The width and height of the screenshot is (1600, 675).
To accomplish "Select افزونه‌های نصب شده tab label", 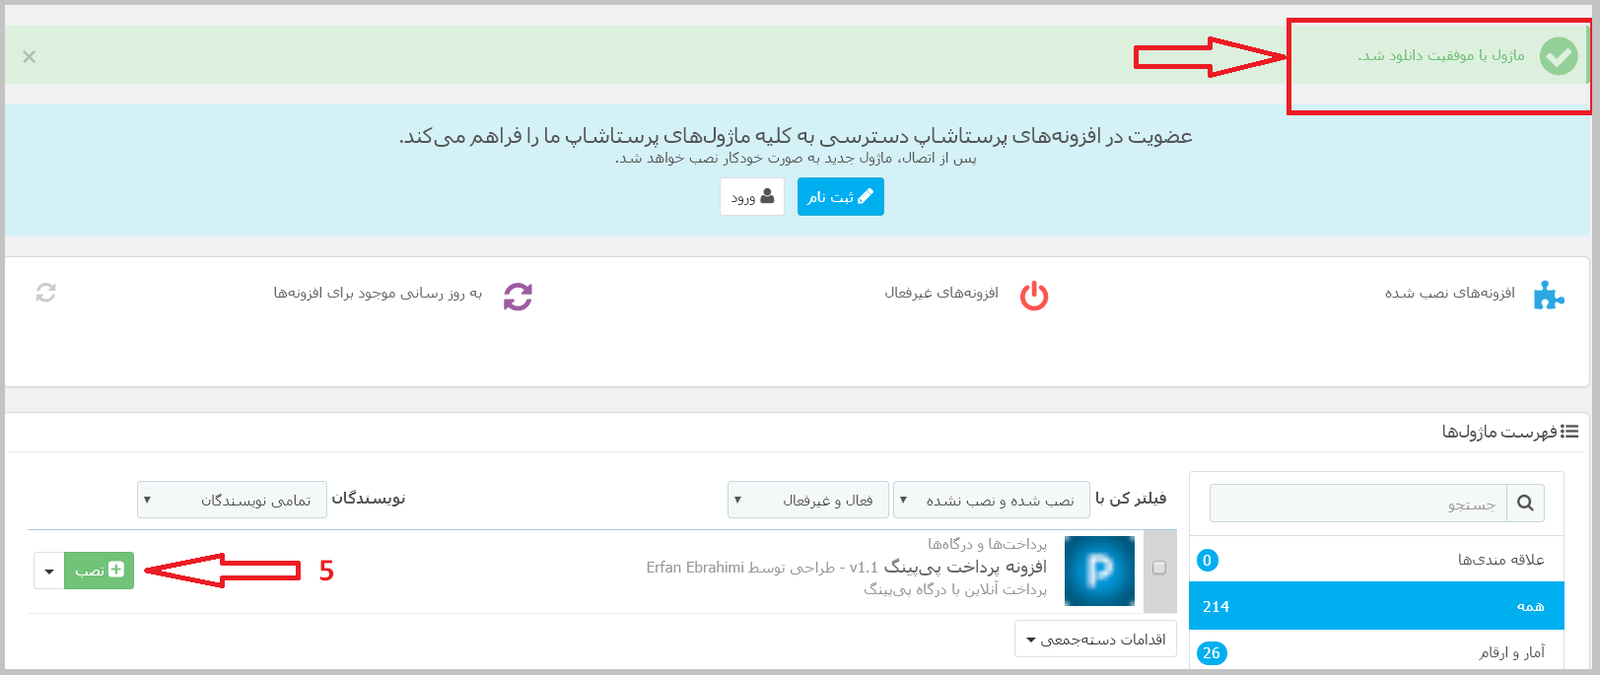I will click(1449, 293).
